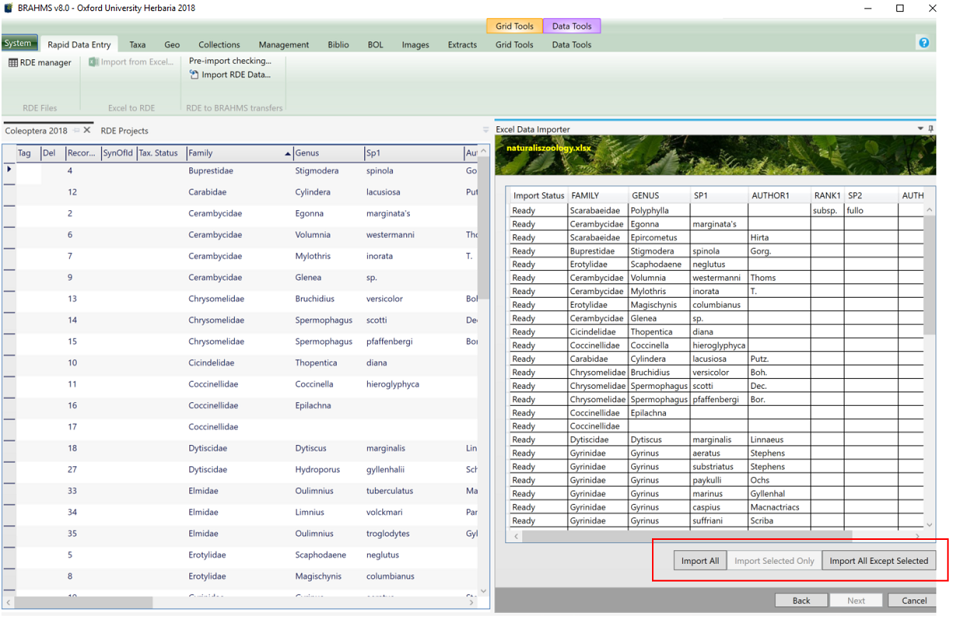Select row marker for record 4 Buprestidae

[x=9, y=170]
